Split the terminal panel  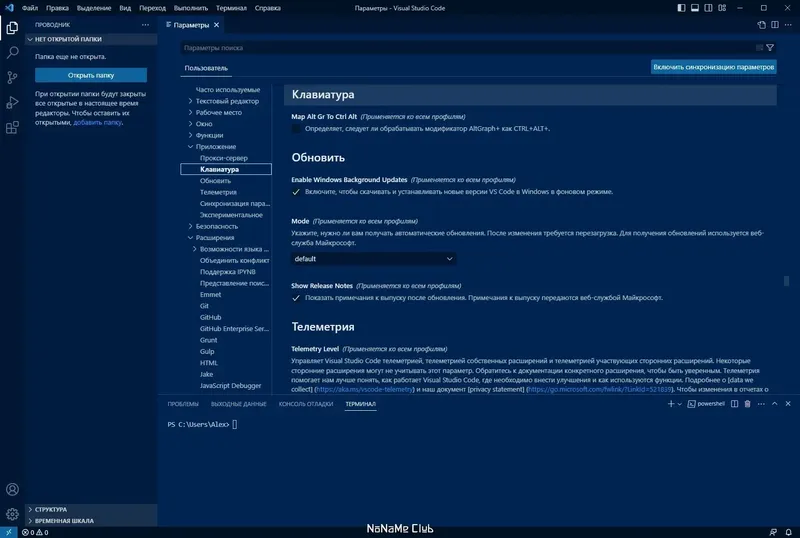point(734,404)
